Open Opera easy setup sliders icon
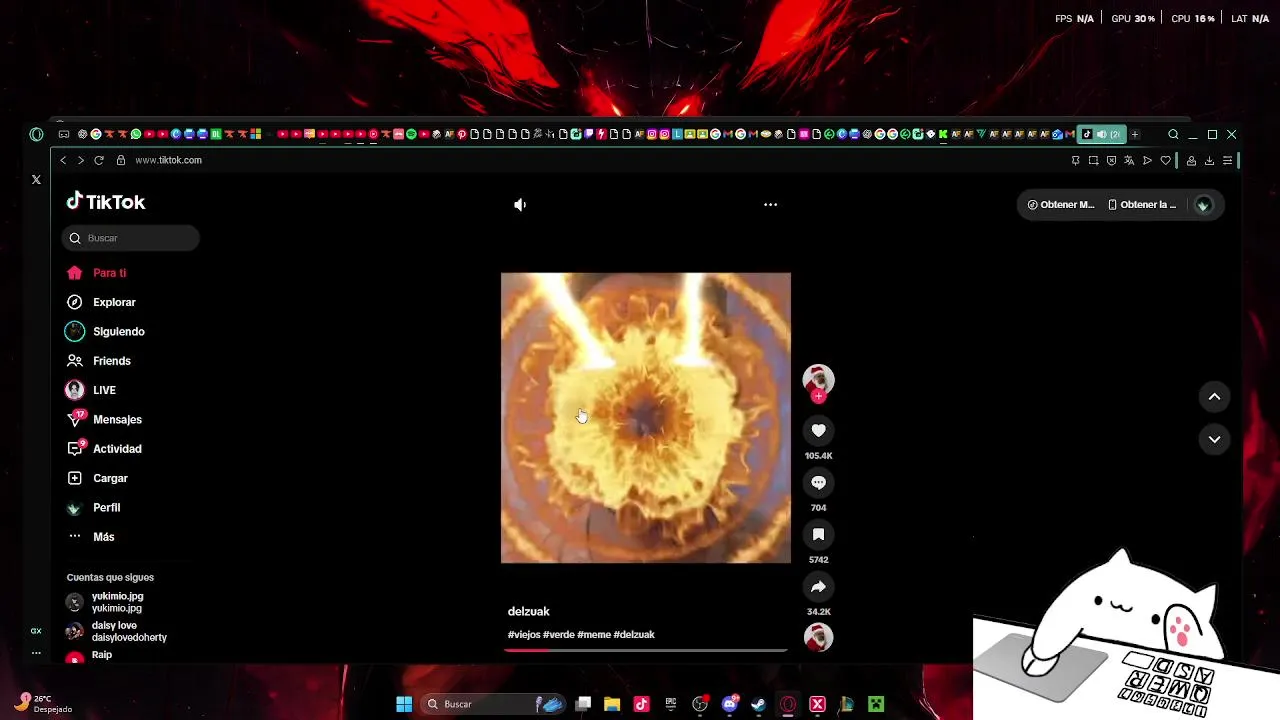This screenshot has height=720, width=1280. (1227, 160)
